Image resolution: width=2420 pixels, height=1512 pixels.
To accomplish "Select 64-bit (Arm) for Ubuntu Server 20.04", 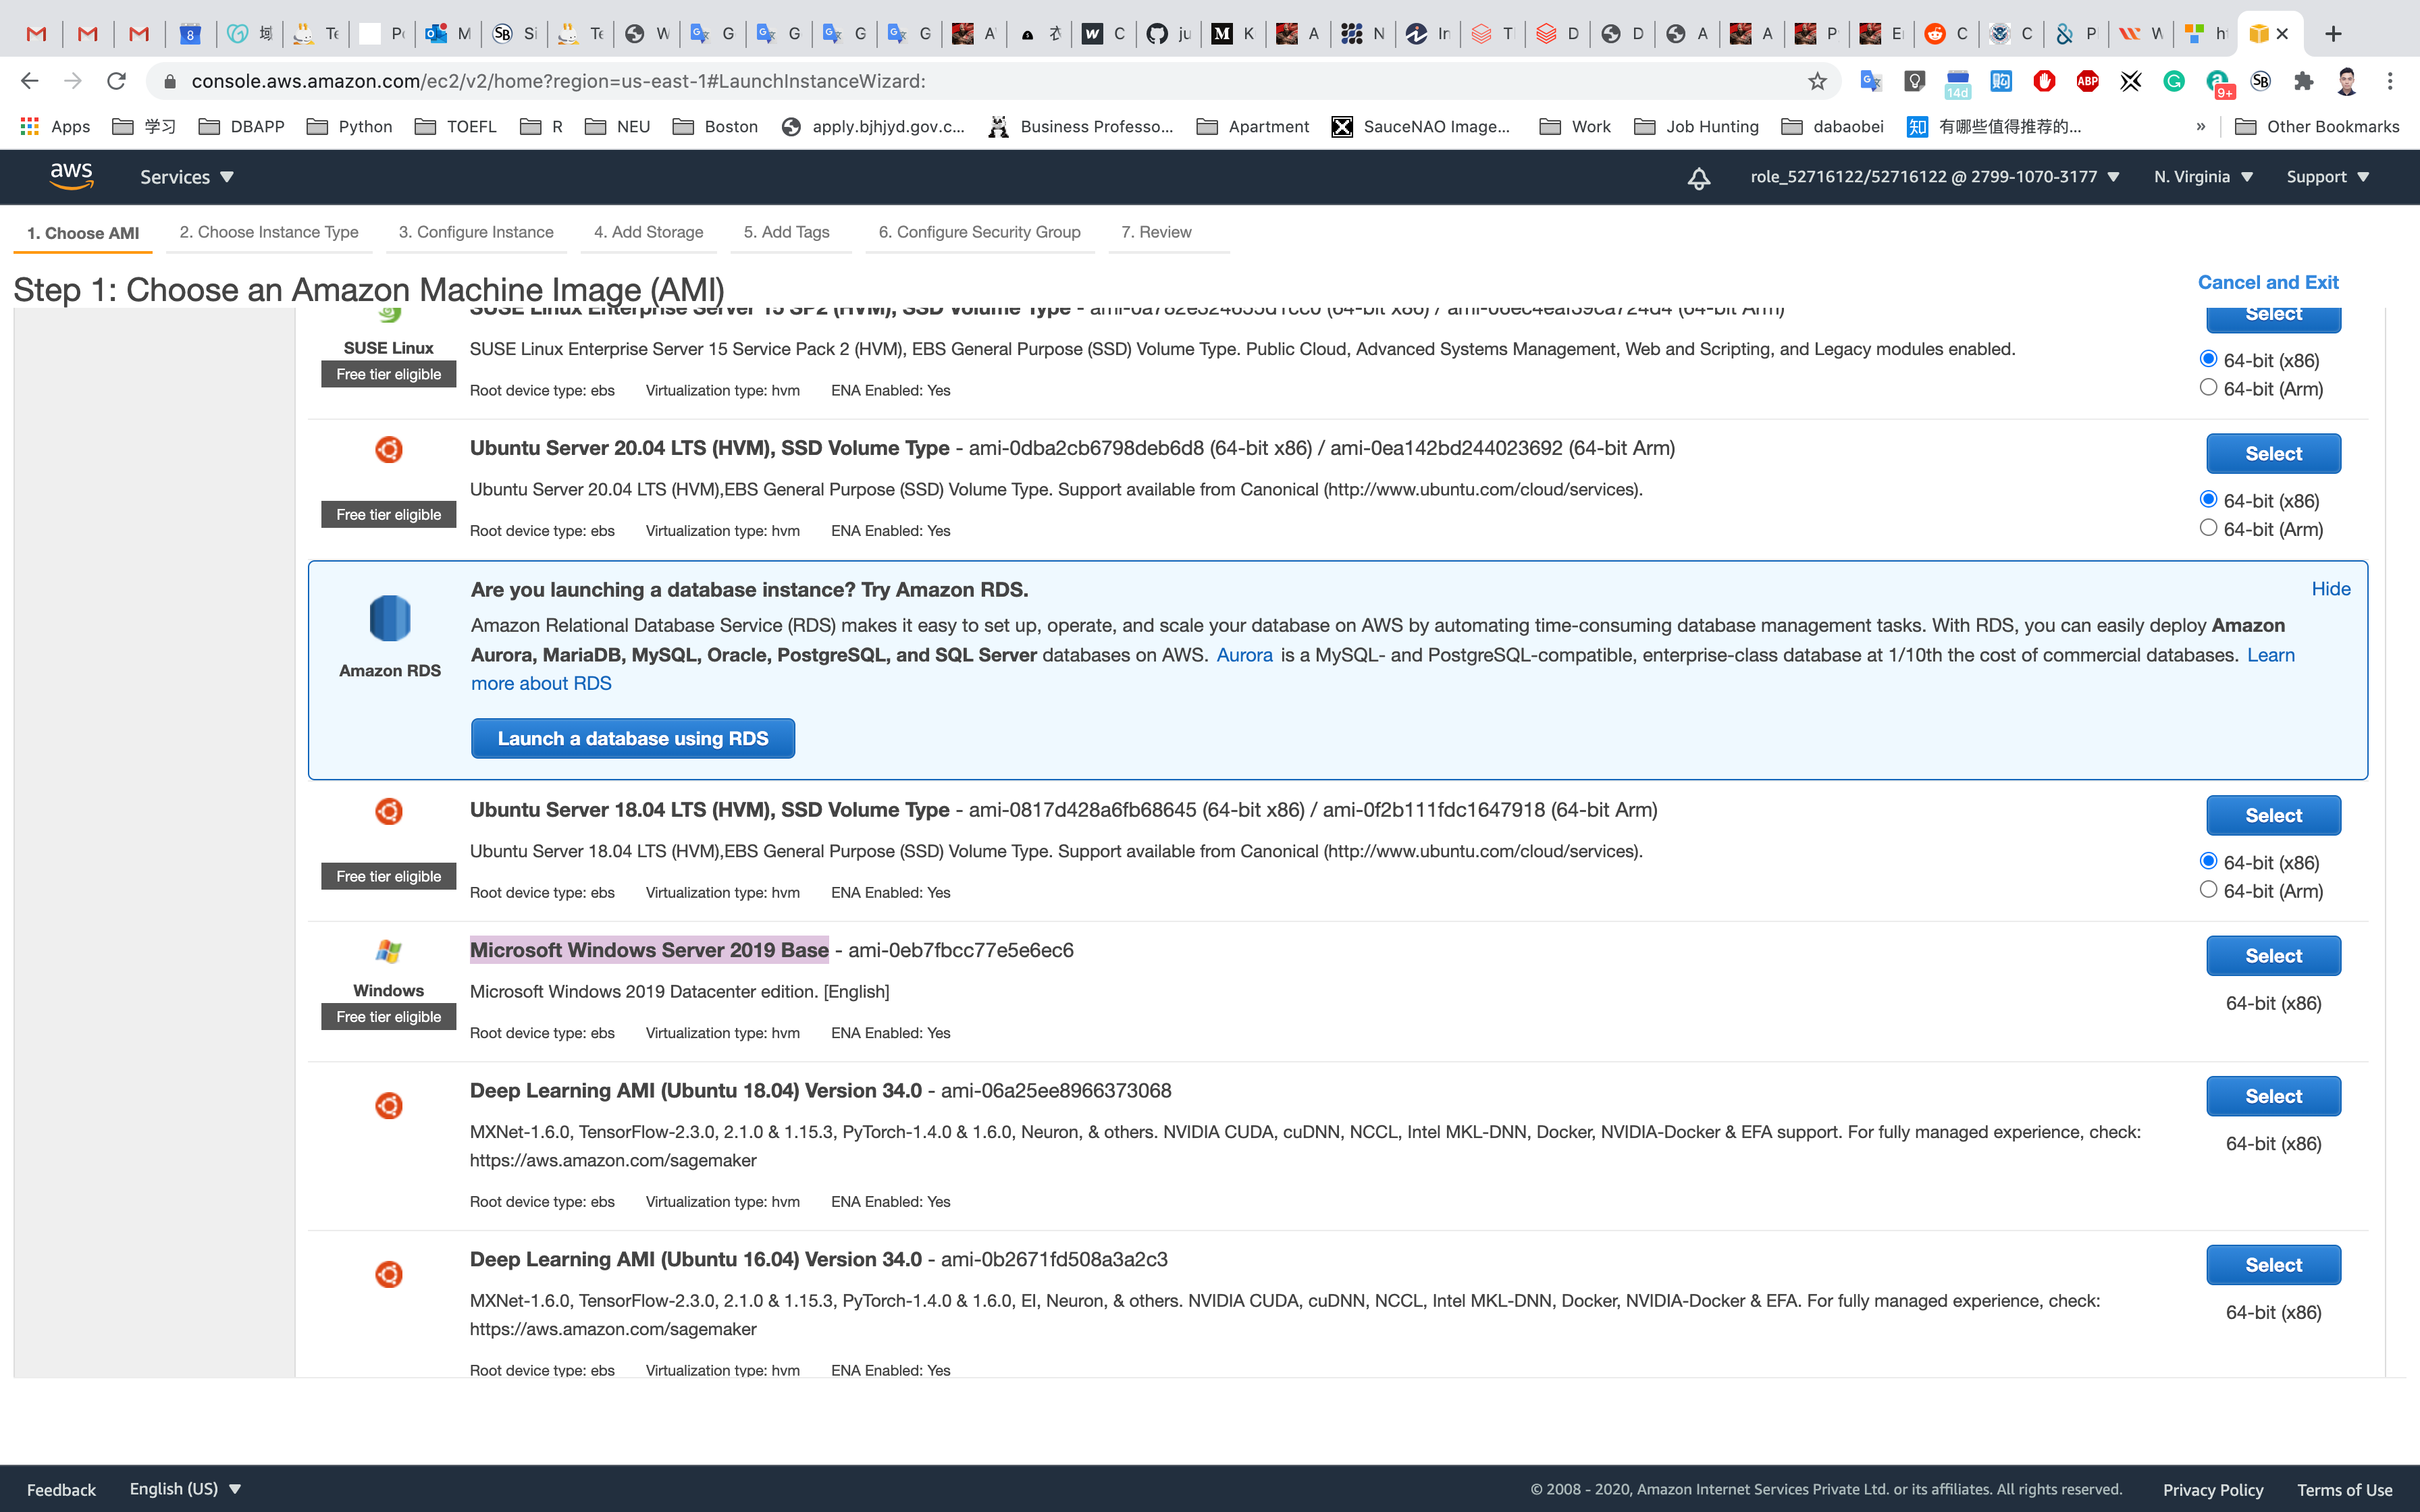I will (x=2208, y=528).
